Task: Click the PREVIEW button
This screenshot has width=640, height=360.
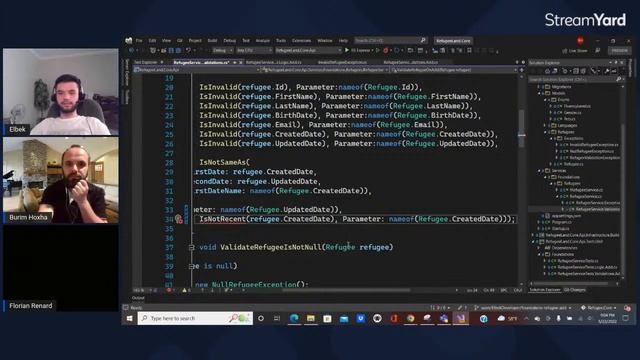Action: point(619,51)
